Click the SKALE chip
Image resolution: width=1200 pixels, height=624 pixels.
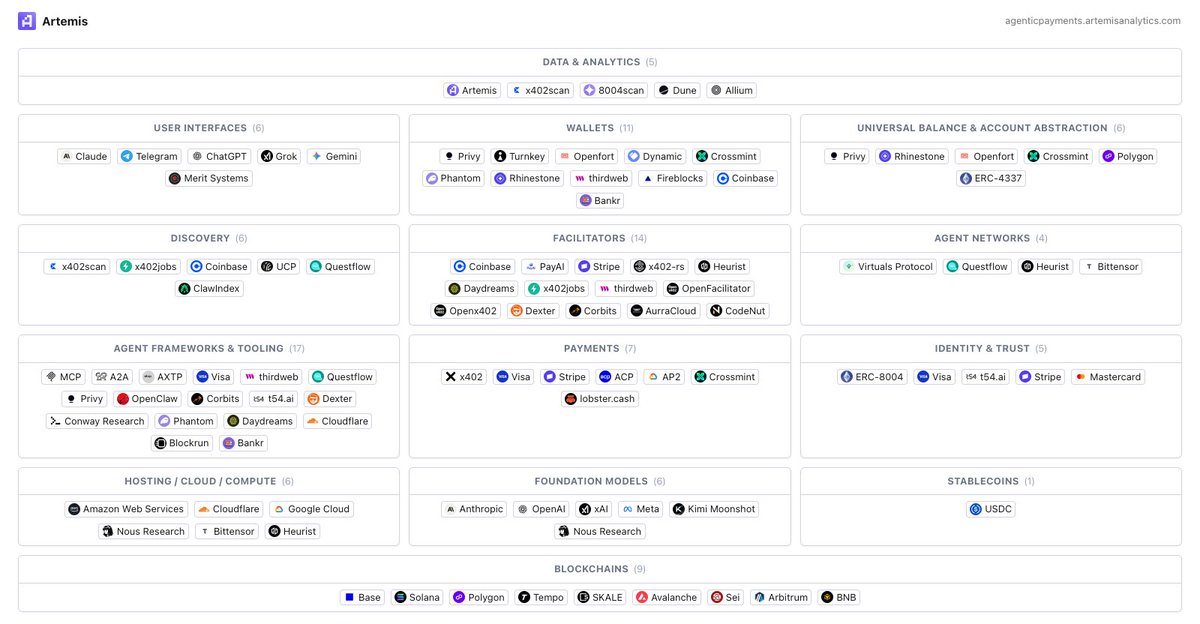coord(600,596)
